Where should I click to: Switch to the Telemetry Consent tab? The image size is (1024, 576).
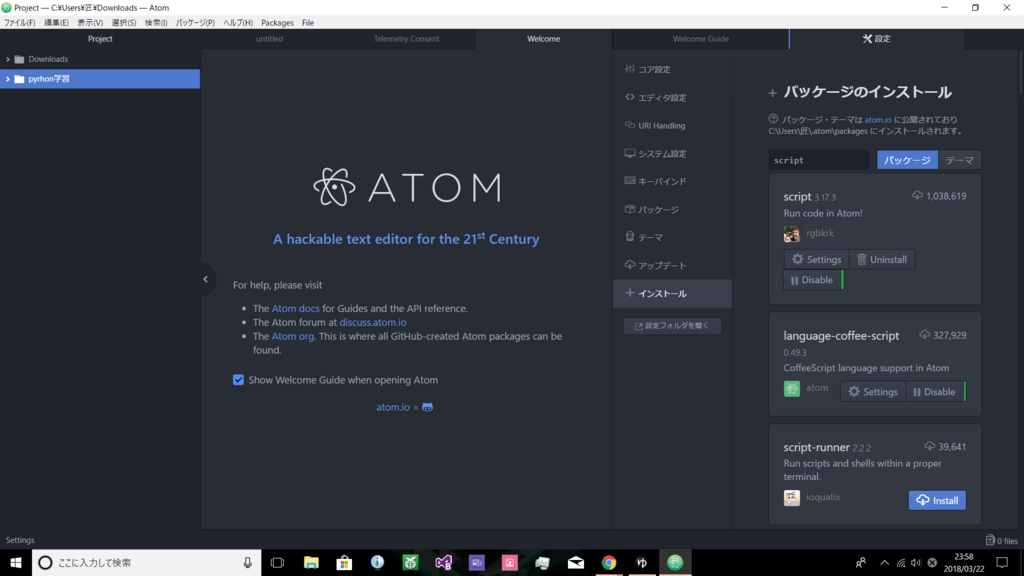(x=406, y=39)
